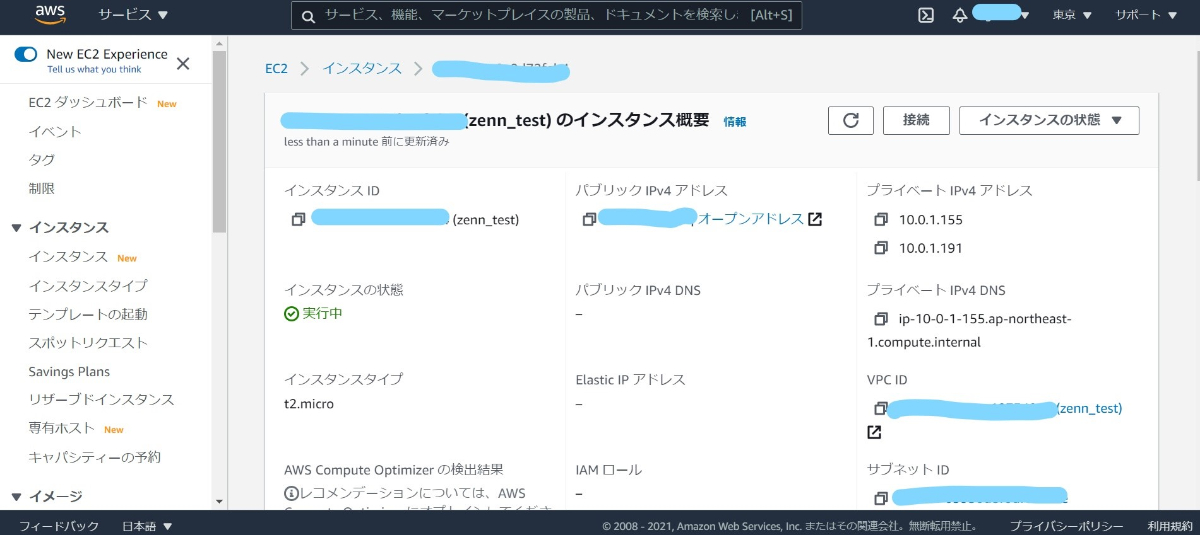Open the 情報 info link
The image size is (1200, 535).
(x=734, y=121)
